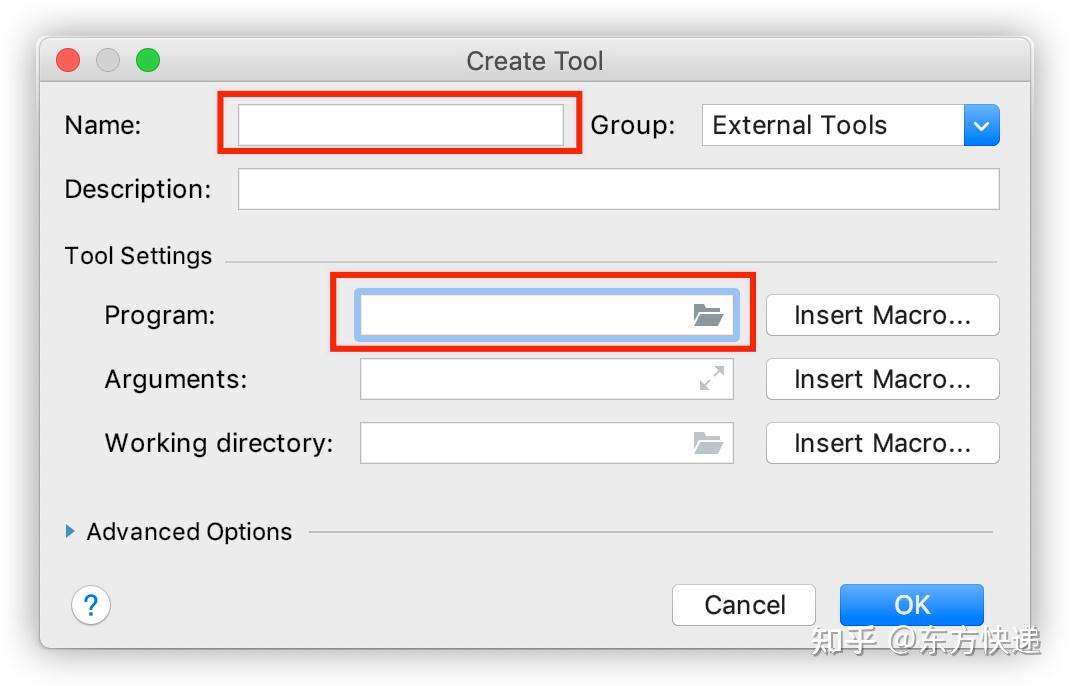Image resolution: width=1070 pixels, height=686 pixels.
Task: Open the expand editor icon in Arguments field
Action: [710, 379]
